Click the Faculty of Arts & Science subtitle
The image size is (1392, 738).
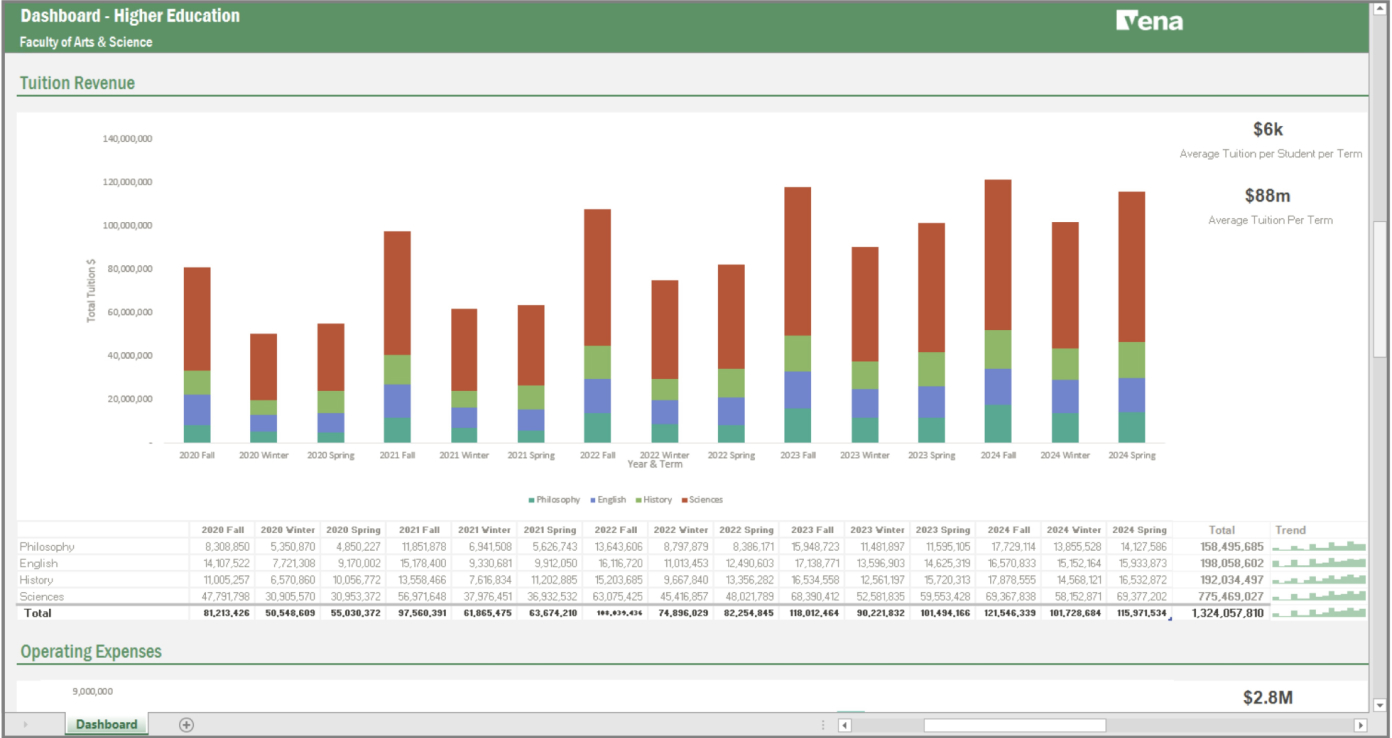[x=86, y=42]
